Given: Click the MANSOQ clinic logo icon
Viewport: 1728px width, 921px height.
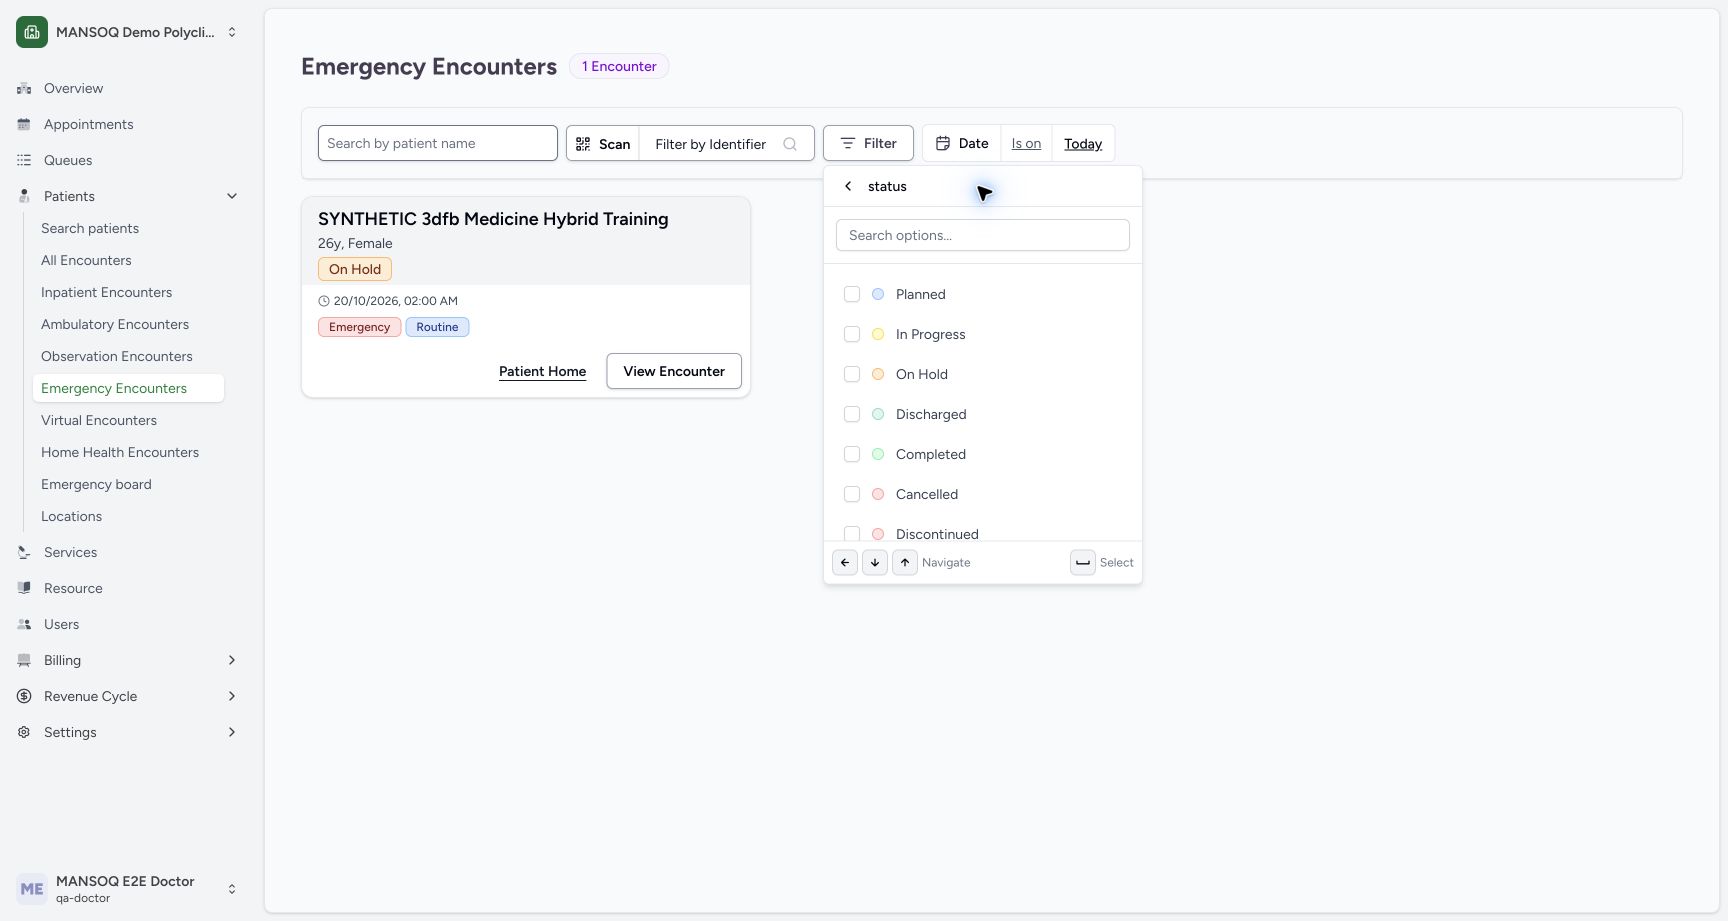Looking at the screenshot, I should point(32,32).
